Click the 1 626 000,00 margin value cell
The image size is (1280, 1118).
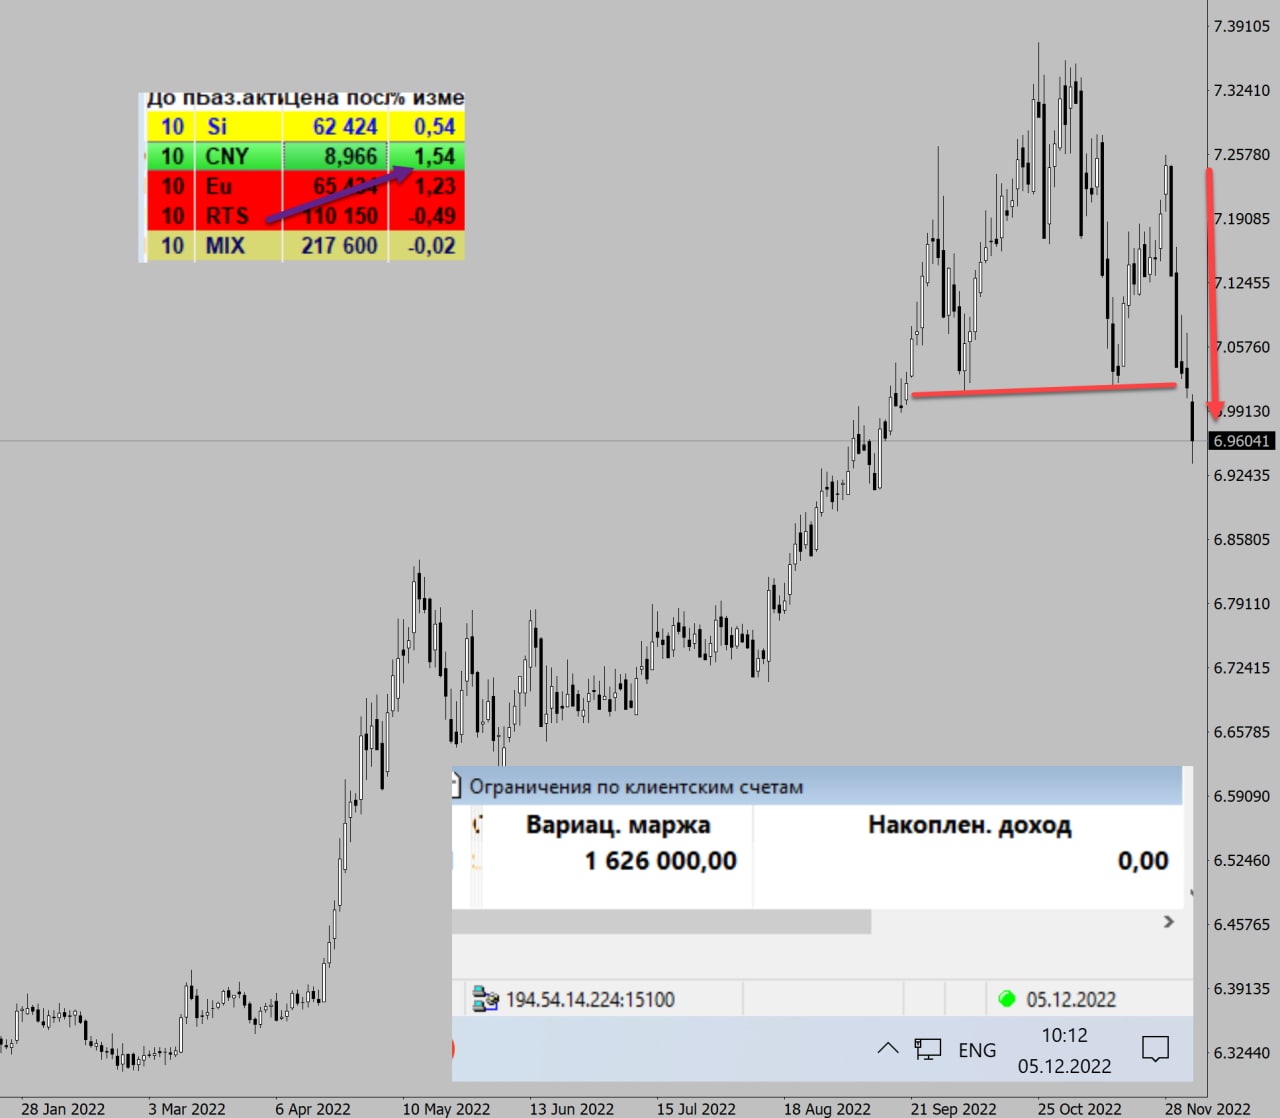pyautogui.click(x=660, y=861)
